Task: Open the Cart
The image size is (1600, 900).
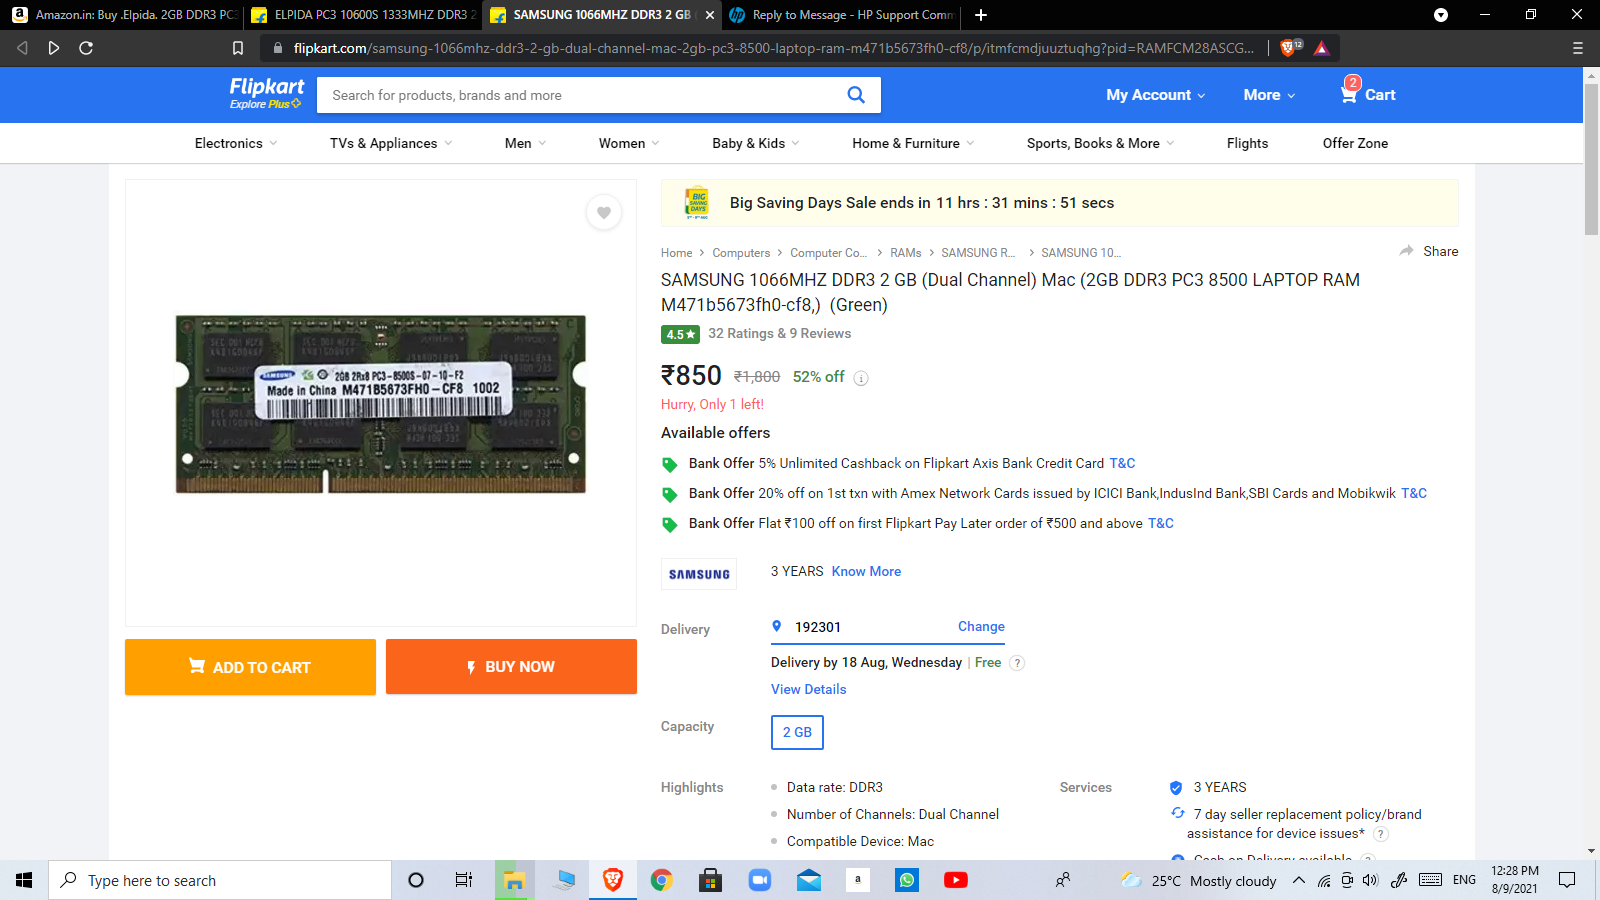Action: (x=1368, y=94)
